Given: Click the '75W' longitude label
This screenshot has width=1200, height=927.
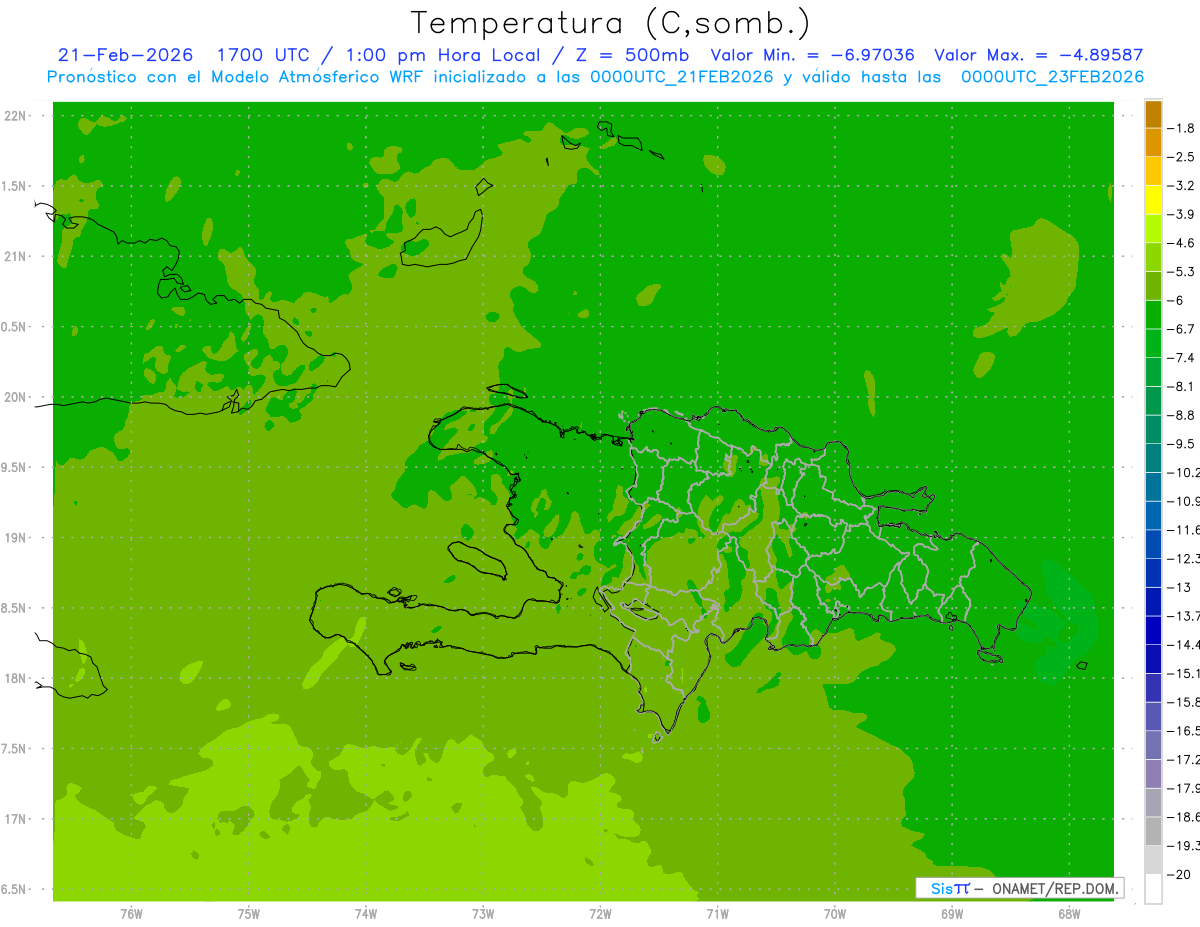Looking at the screenshot, I should (x=249, y=913).
